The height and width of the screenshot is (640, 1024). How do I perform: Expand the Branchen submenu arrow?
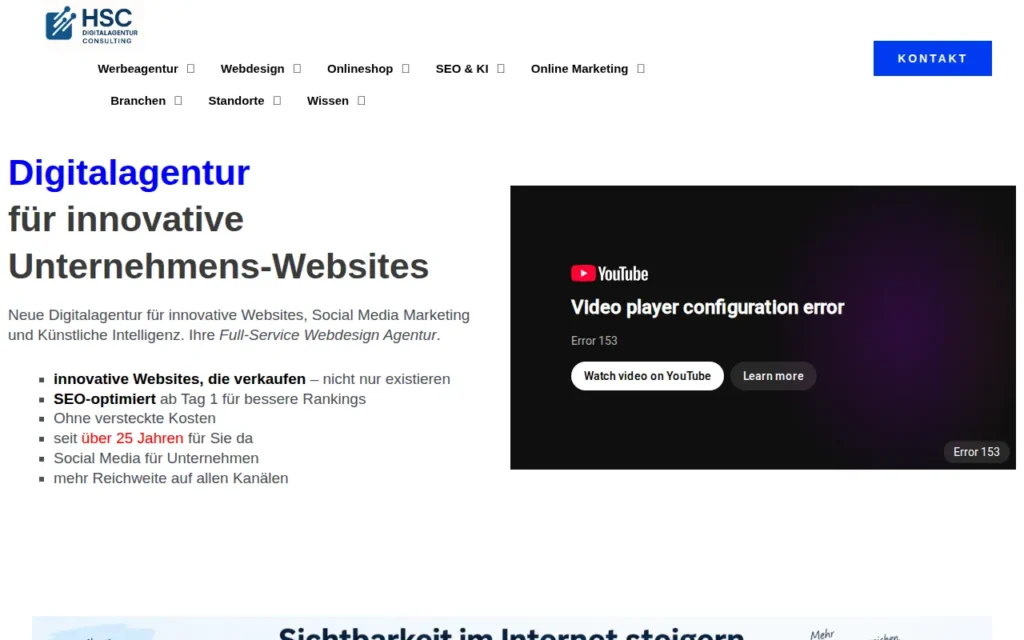[178, 101]
